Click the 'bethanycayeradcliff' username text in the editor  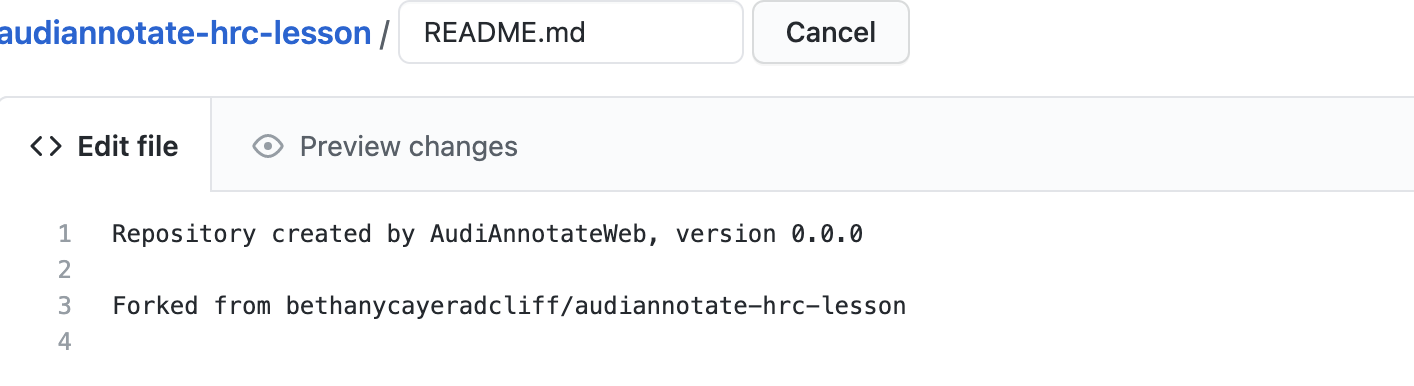pyautogui.click(x=423, y=307)
